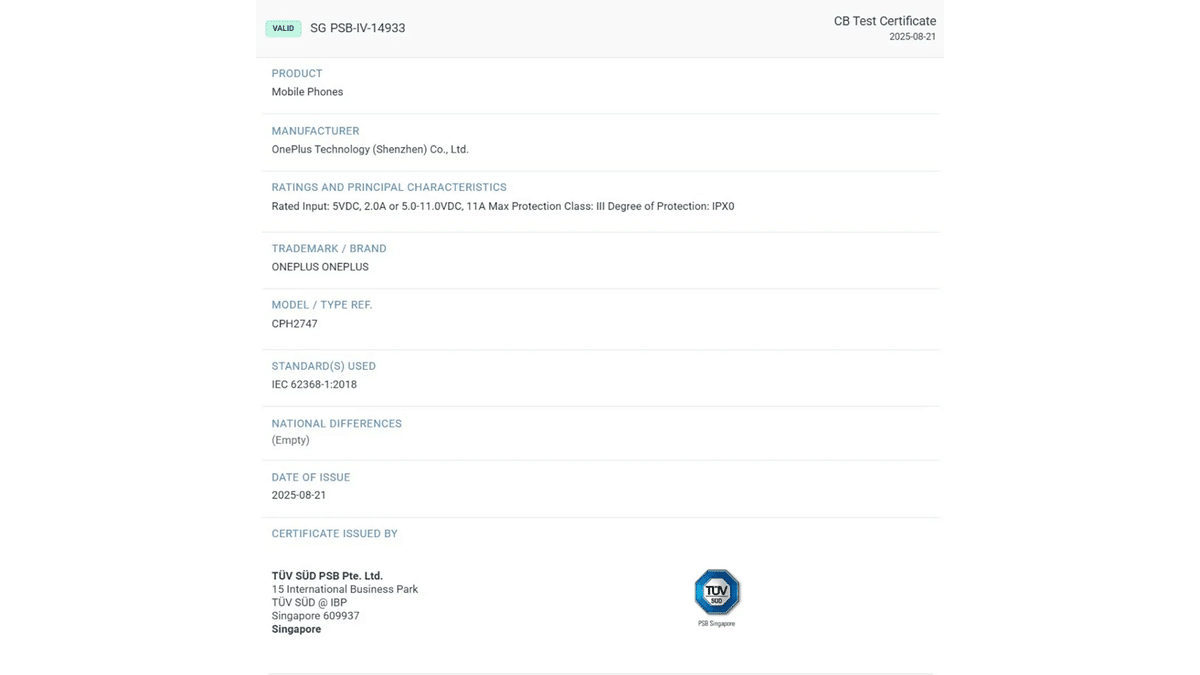Click the MODEL / TYPE REF. label
The height and width of the screenshot is (675, 1200).
coord(322,305)
